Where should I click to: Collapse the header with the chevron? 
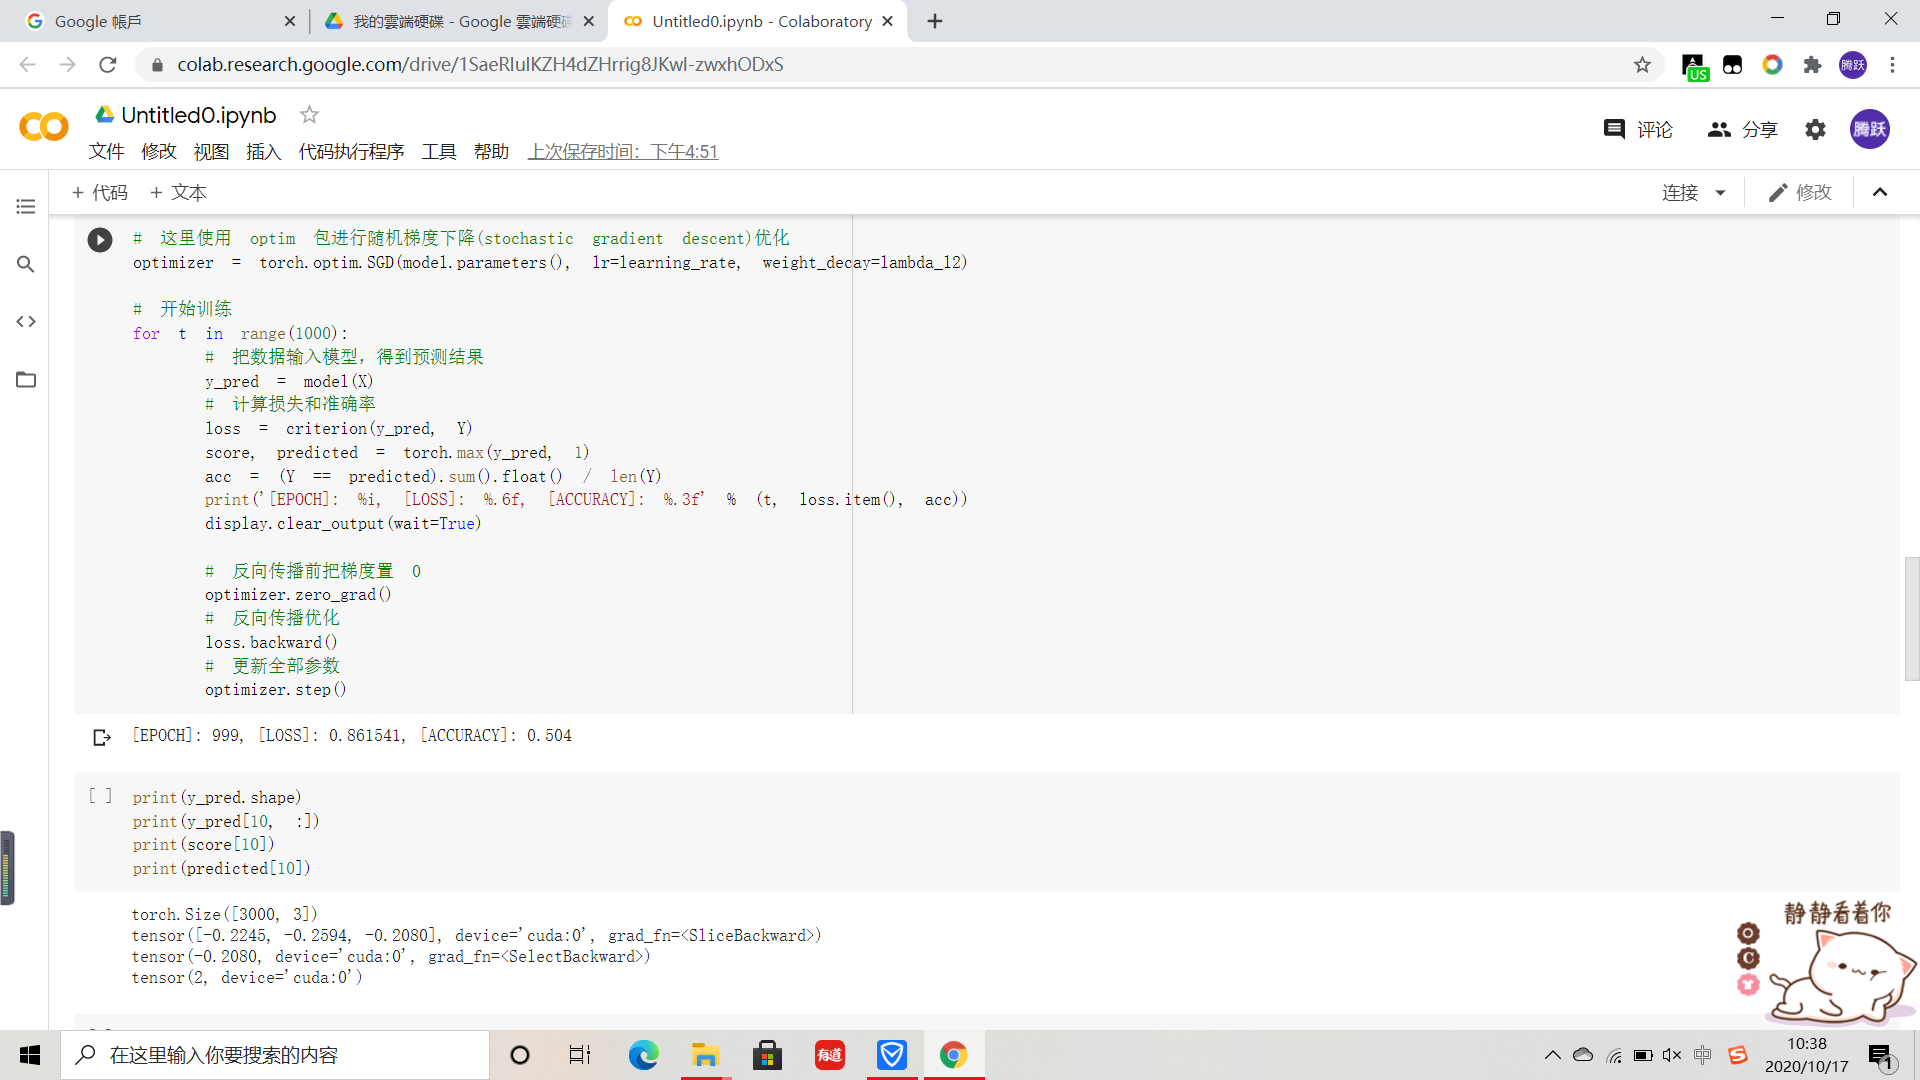[1880, 193]
